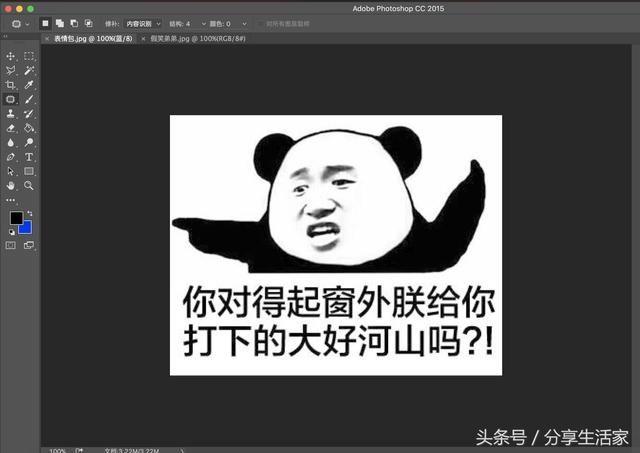Click the panda meme image on canvas
The width and height of the screenshot is (640, 453).
[x=336, y=245]
